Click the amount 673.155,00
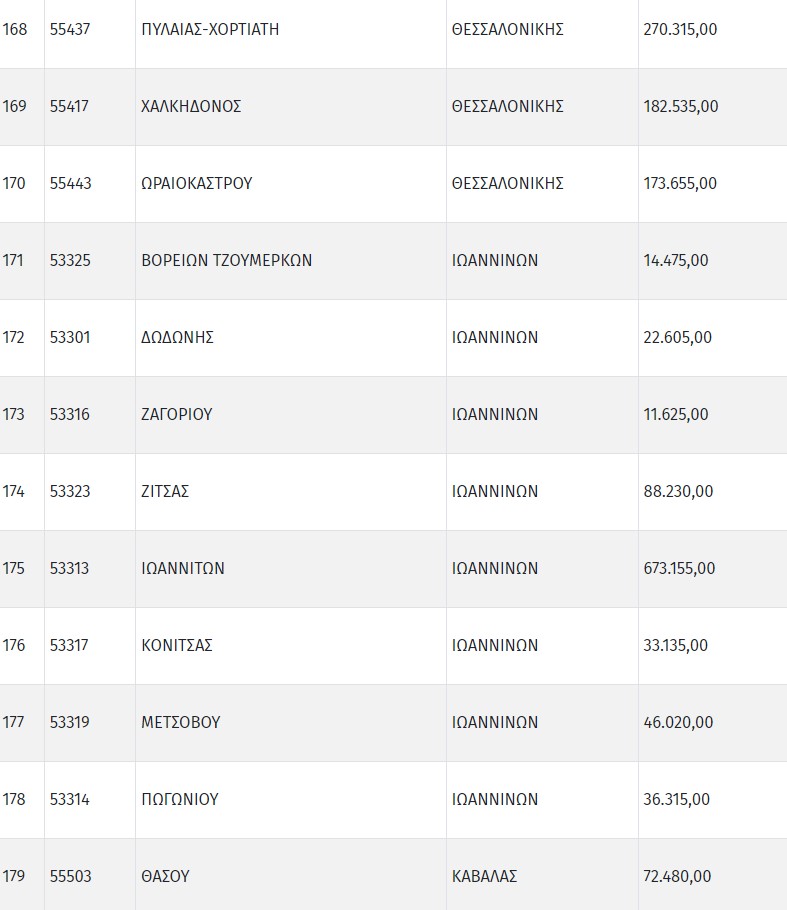787x910 pixels. point(679,568)
